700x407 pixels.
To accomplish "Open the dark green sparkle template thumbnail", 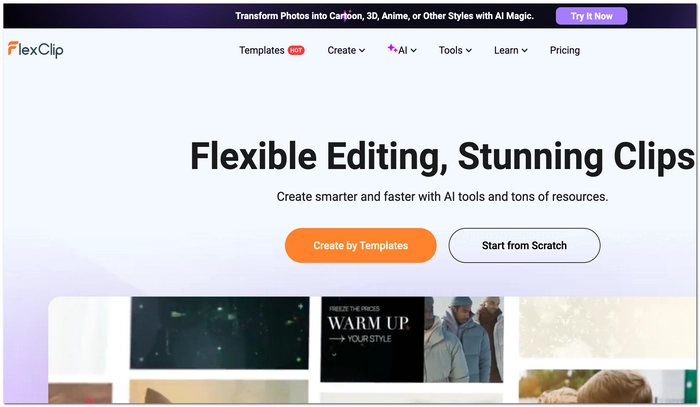I will pos(219,332).
